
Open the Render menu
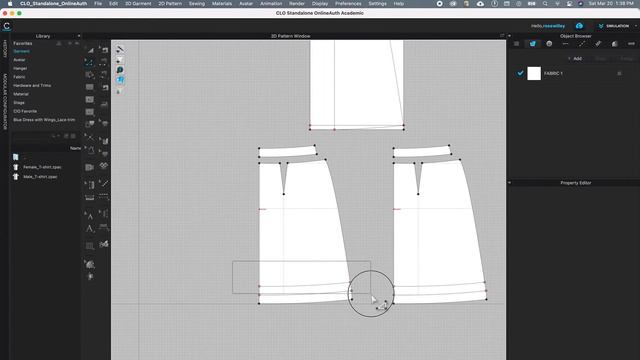click(x=297, y=3)
